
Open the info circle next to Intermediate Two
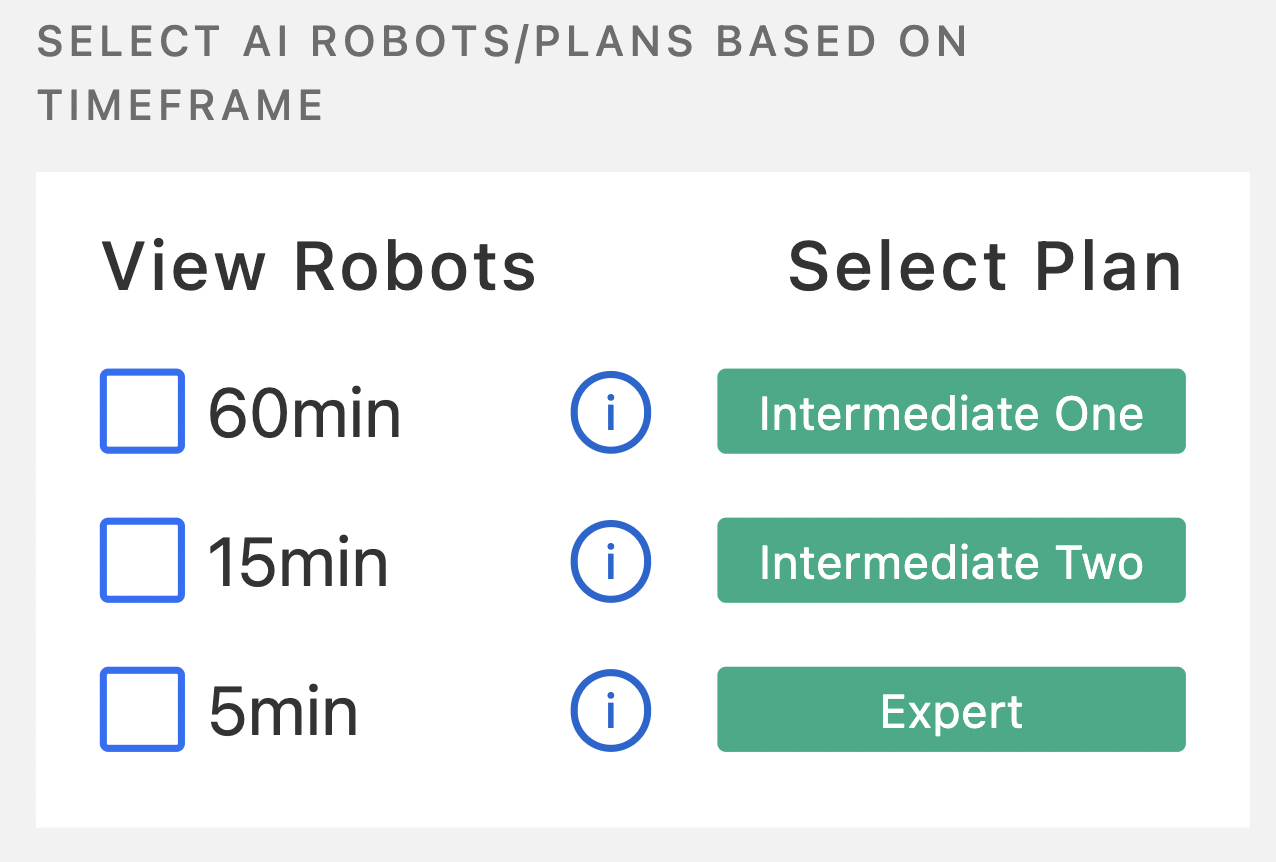pos(611,561)
